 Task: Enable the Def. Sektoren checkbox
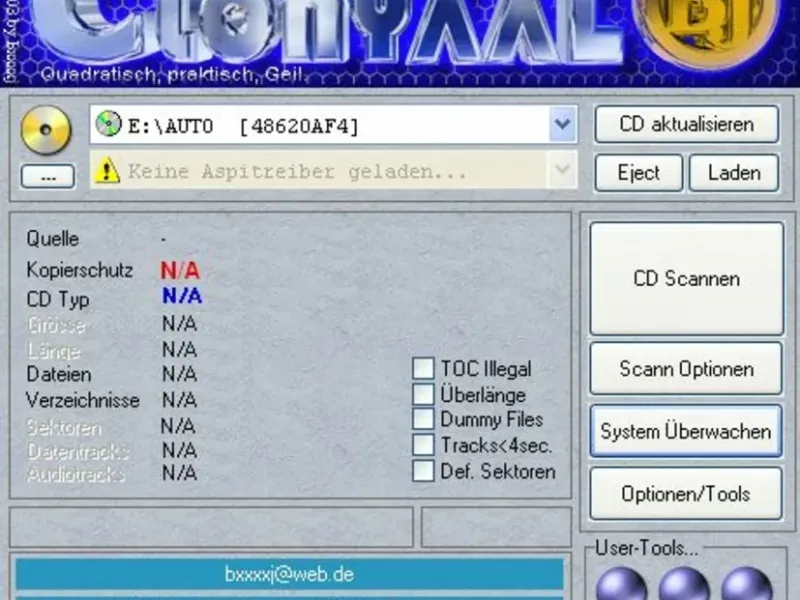point(423,471)
